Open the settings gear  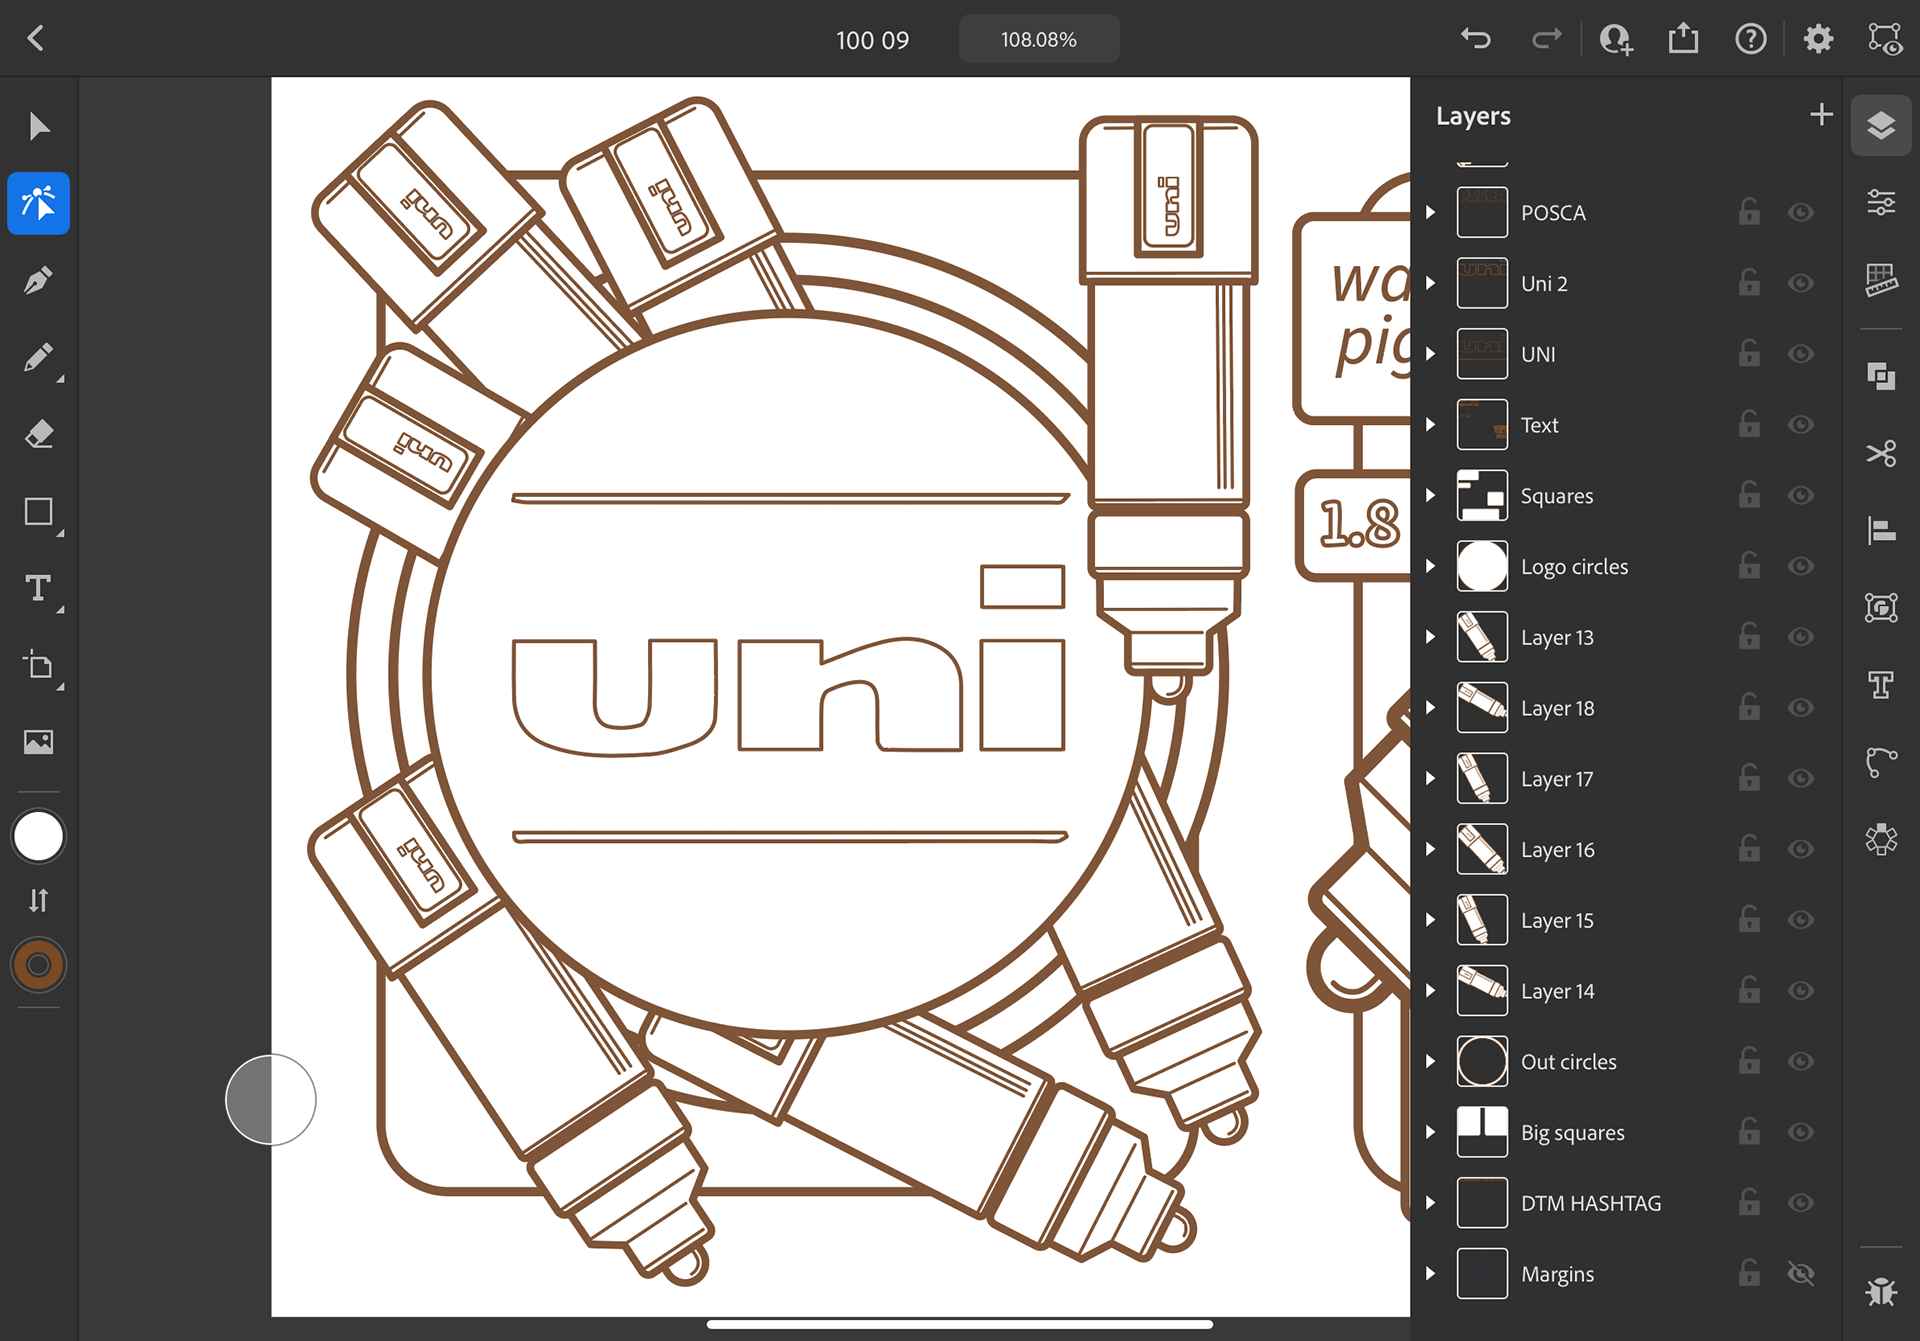pos(1818,39)
